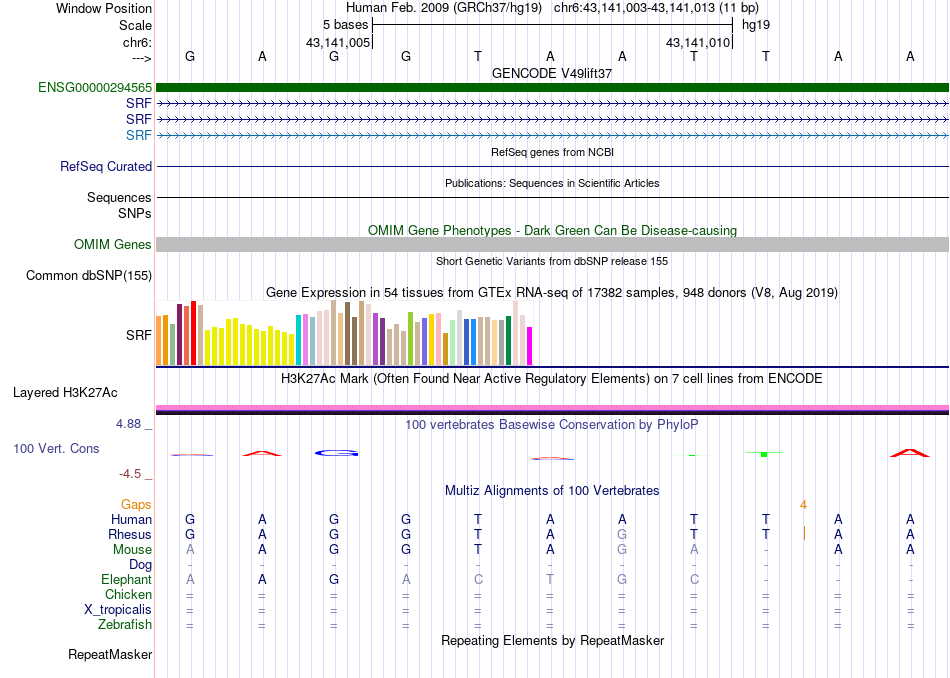Image resolution: width=950 pixels, height=678 pixels.
Task: Click the 'T' base in Elephant row
Action: coord(550,579)
